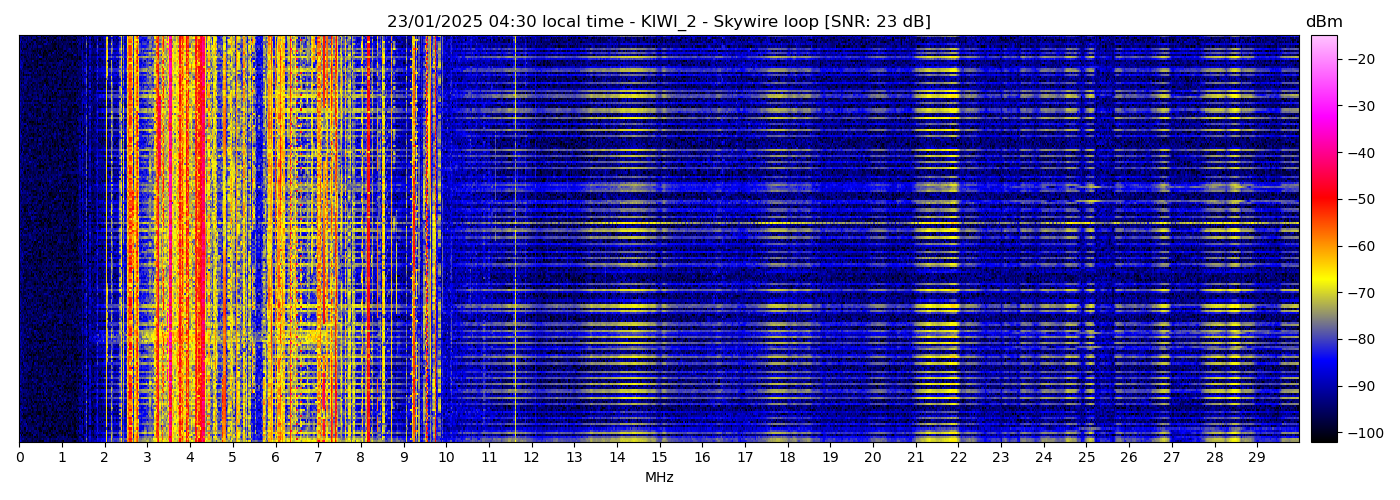The width and height of the screenshot is (1400, 500).
Task: Click the 29 MHz tick label
Action: [x=1257, y=457]
